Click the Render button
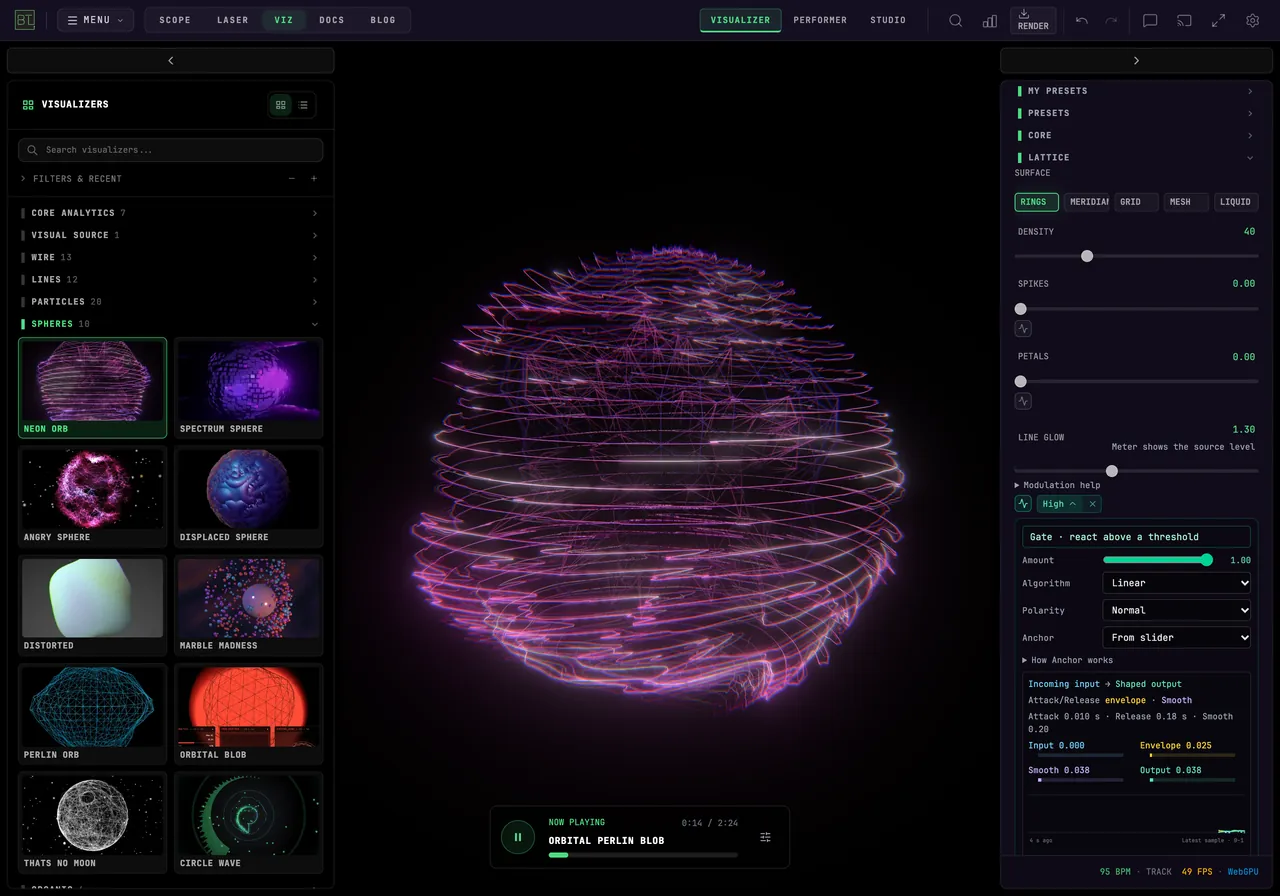The width and height of the screenshot is (1280, 896). click(x=1033, y=20)
